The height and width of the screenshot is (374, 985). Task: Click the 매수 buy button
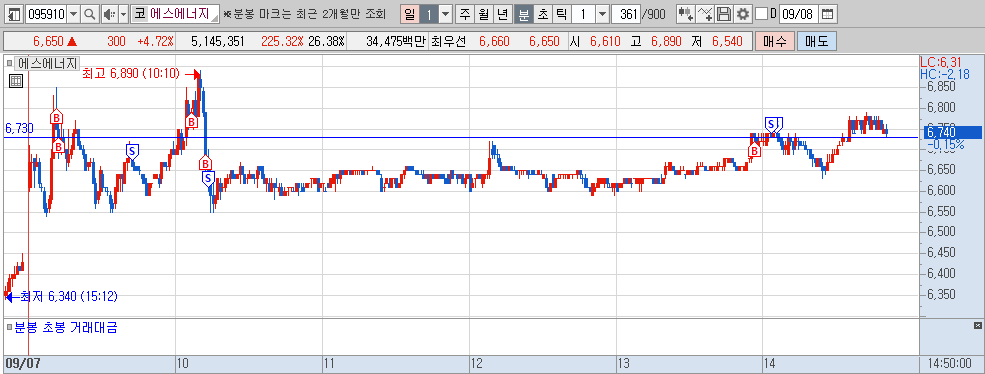pyautogui.click(x=775, y=42)
